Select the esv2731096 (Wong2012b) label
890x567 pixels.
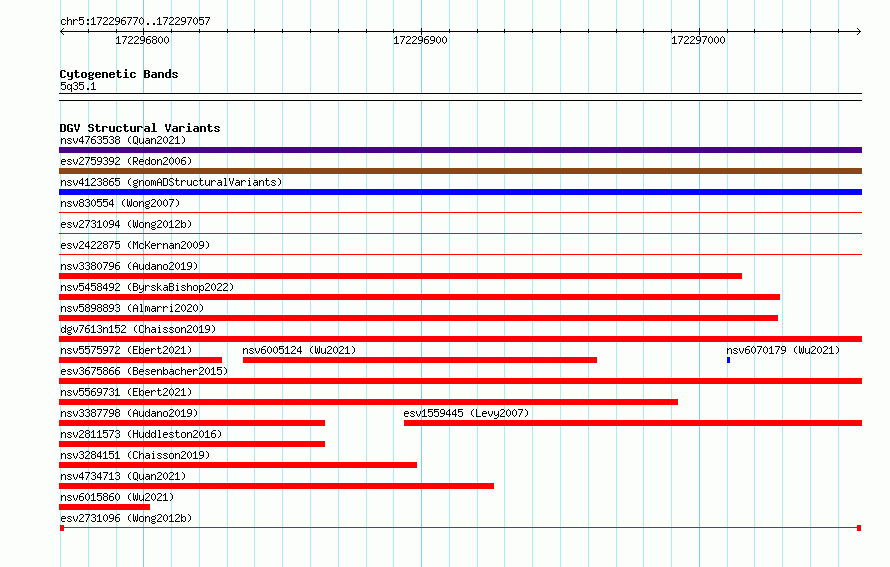point(126,518)
